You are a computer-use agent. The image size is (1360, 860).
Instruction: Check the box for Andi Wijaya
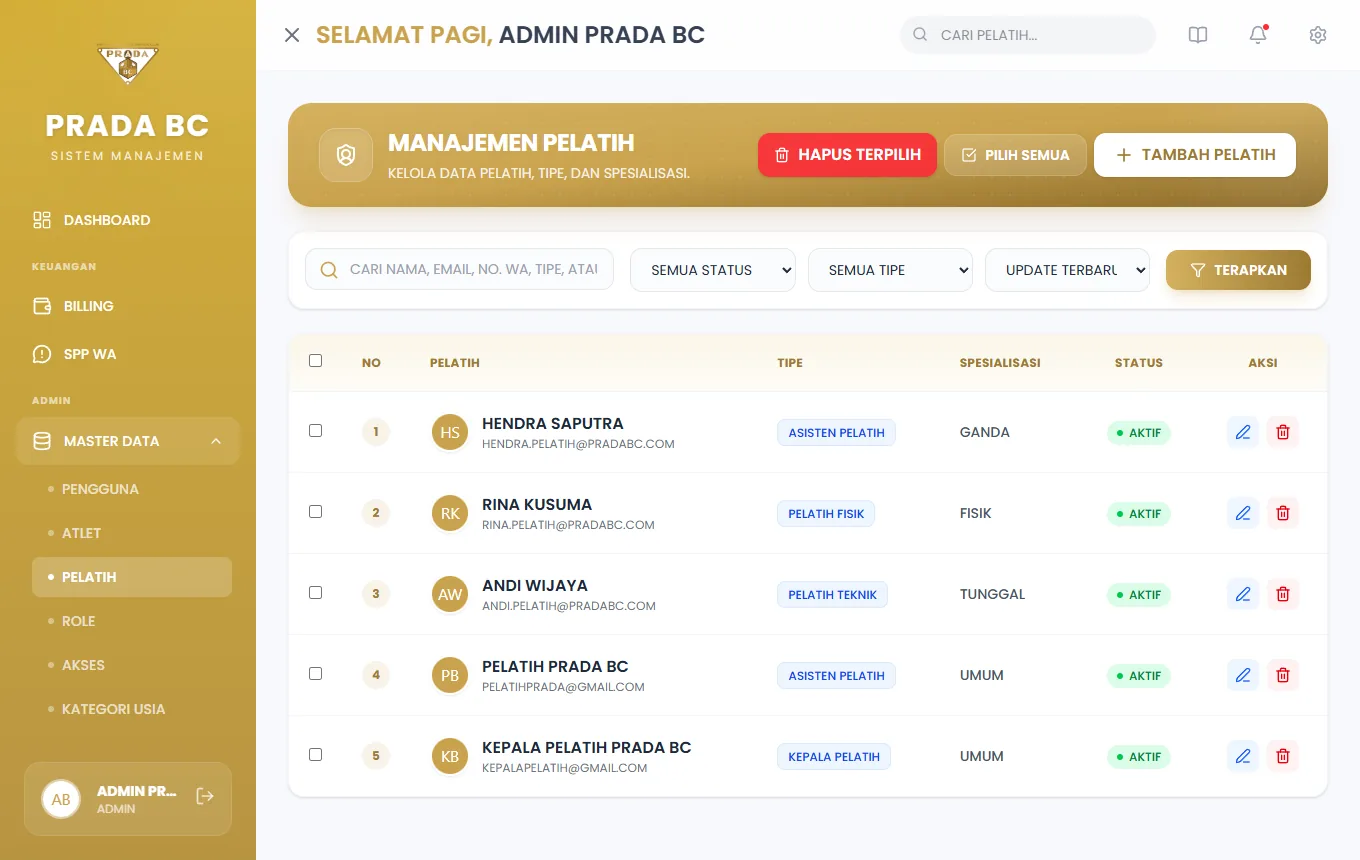[x=316, y=593]
